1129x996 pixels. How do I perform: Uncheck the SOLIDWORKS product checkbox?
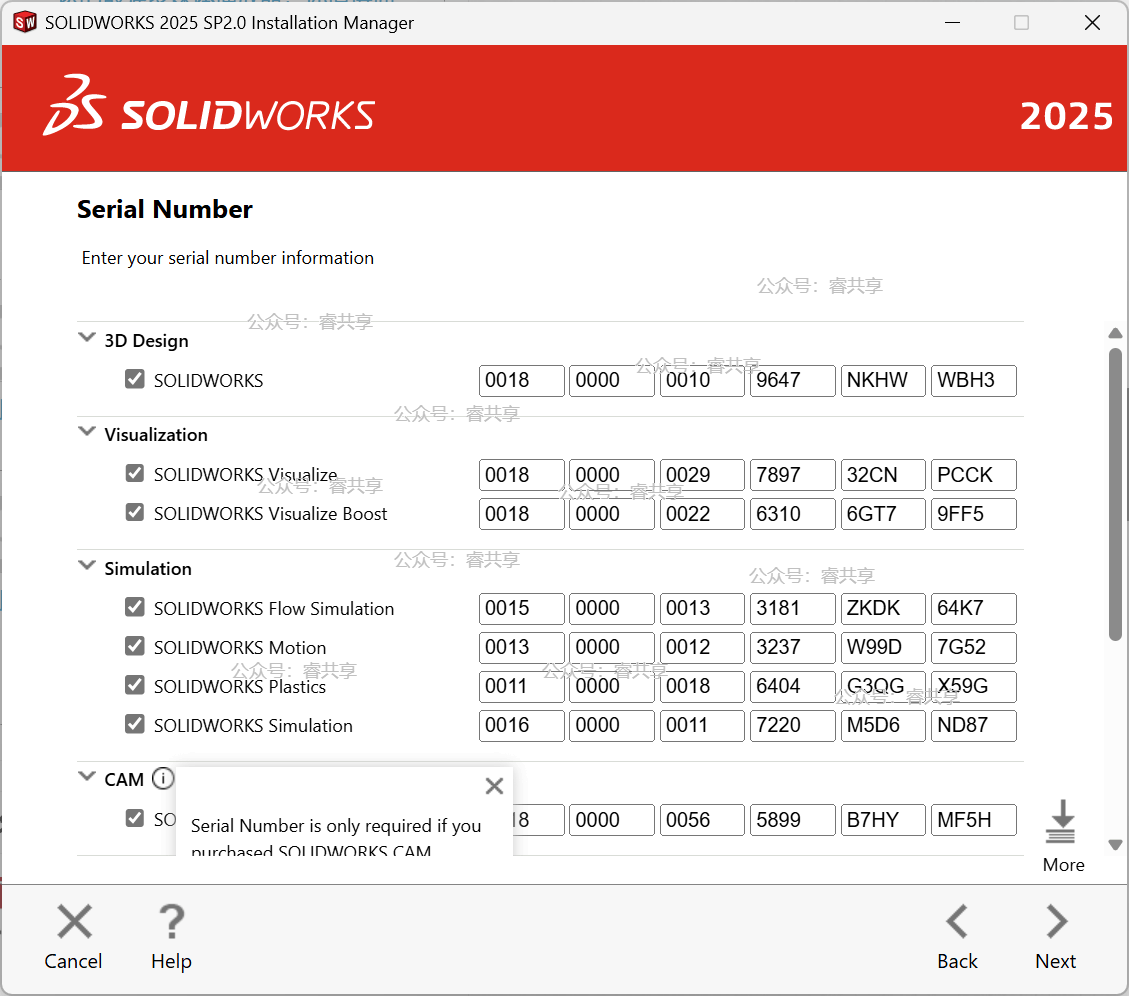(135, 379)
